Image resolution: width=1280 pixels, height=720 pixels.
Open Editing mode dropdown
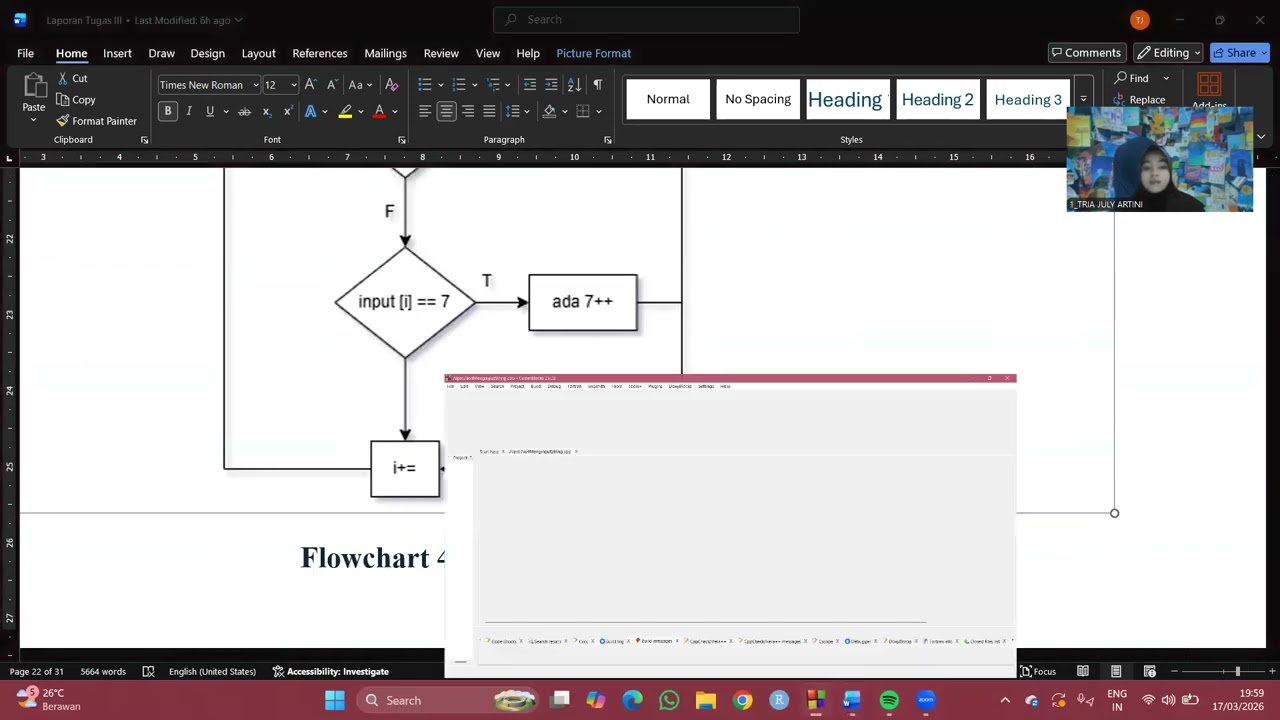(1168, 53)
